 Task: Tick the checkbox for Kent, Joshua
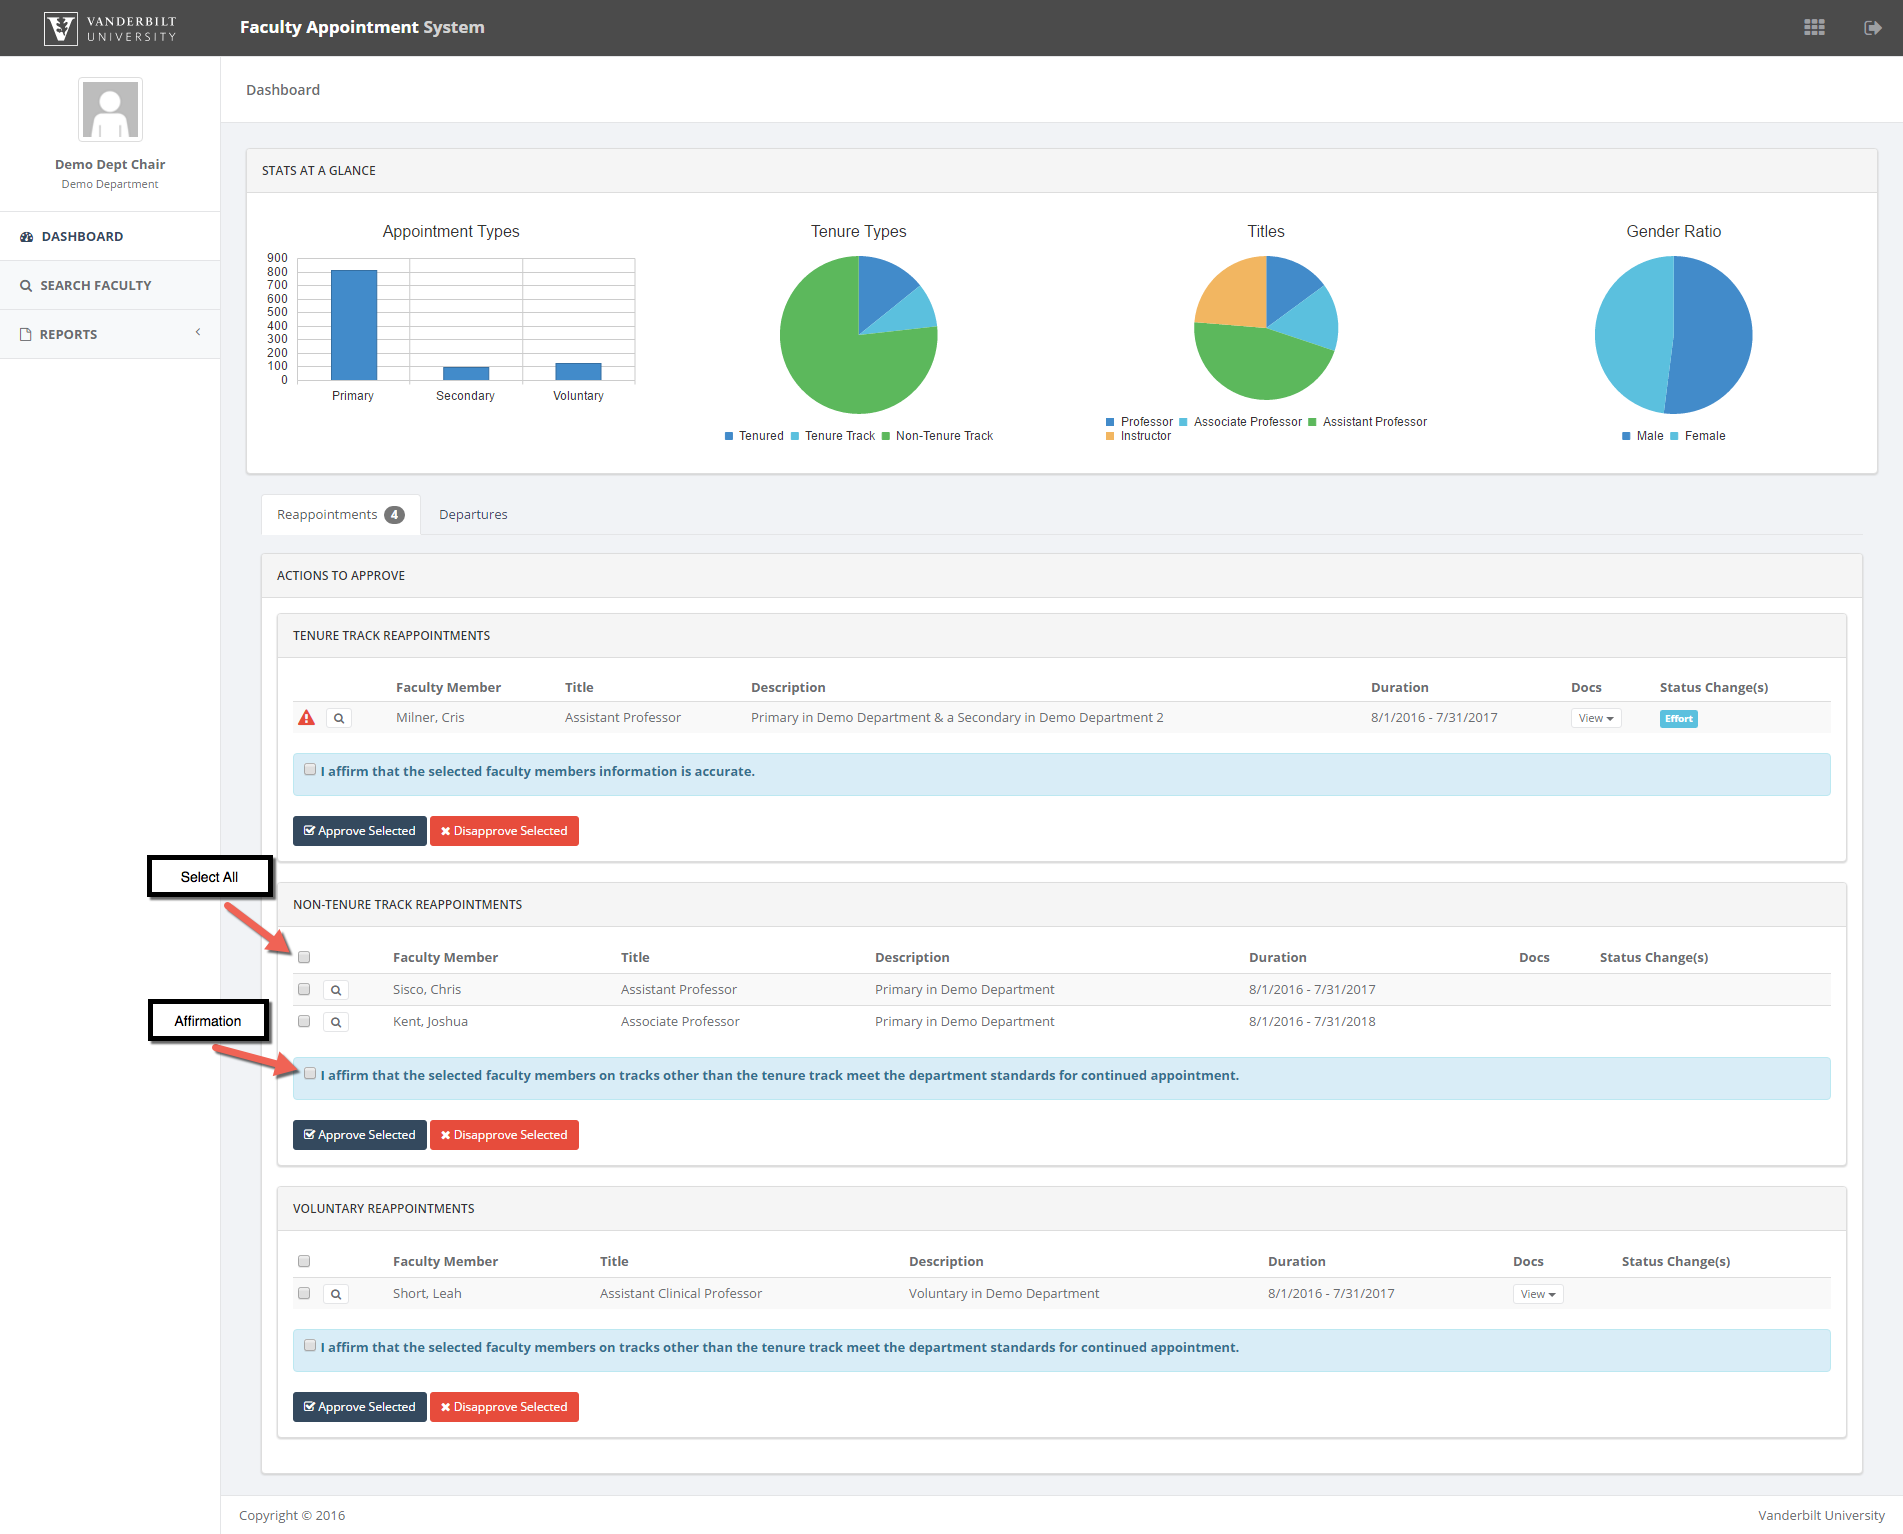tap(304, 1021)
